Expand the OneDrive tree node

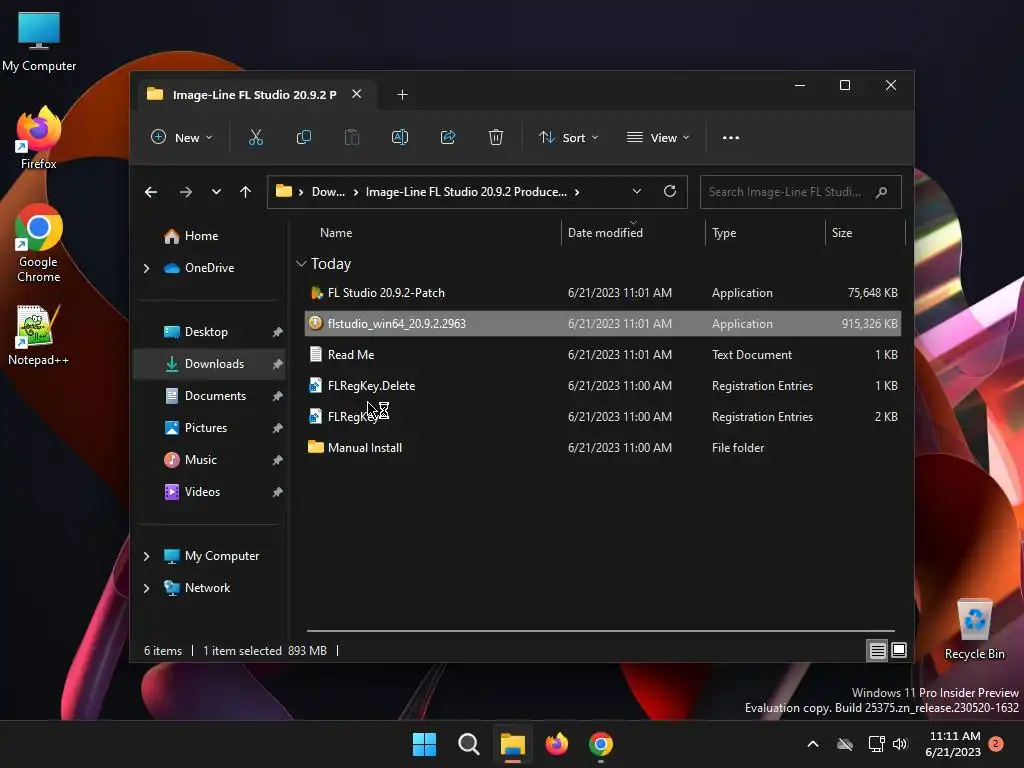pyautogui.click(x=146, y=268)
